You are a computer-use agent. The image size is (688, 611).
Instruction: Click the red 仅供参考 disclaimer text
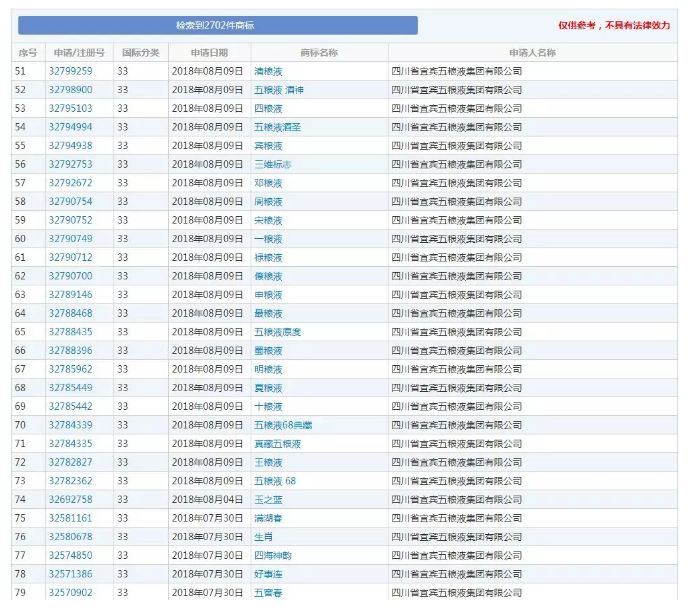point(614,25)
